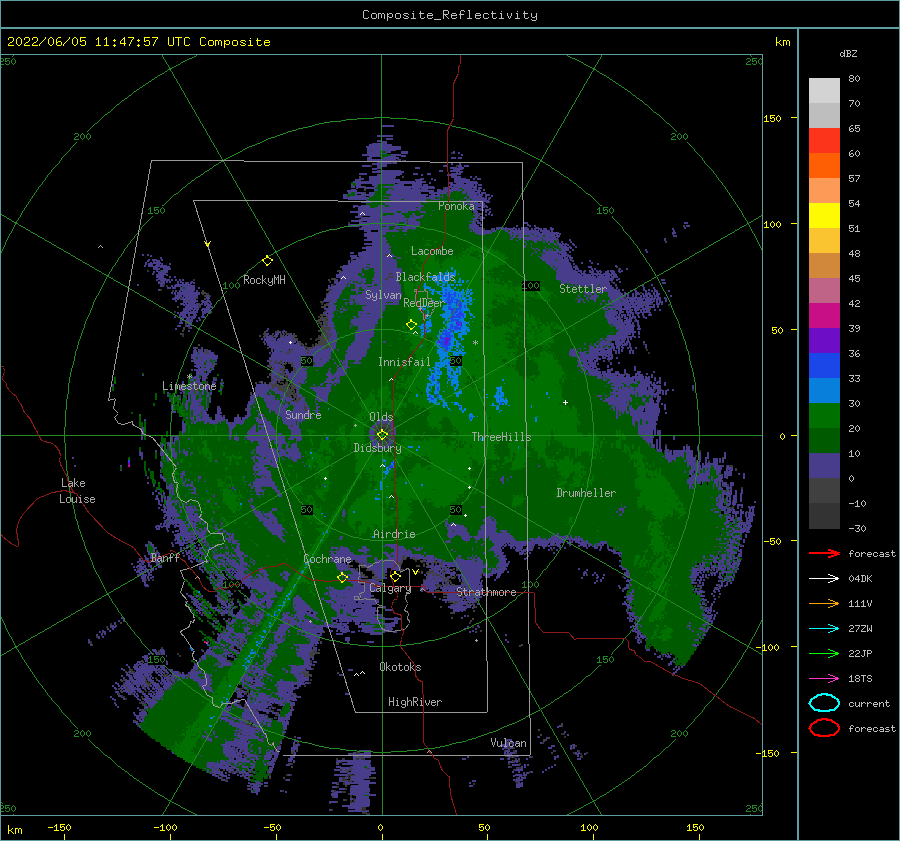The image size is (900, 841).
Task: Click the dBZ heading above the color scale
Action: click(x=848, y=53)
